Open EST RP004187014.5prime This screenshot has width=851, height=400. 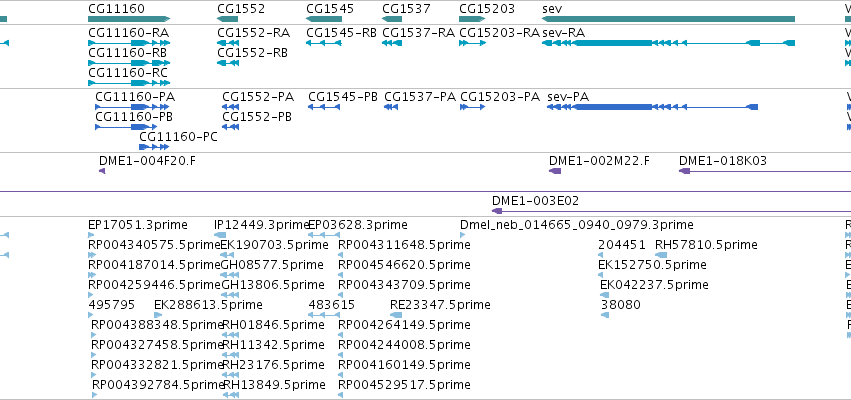point(91,275)
